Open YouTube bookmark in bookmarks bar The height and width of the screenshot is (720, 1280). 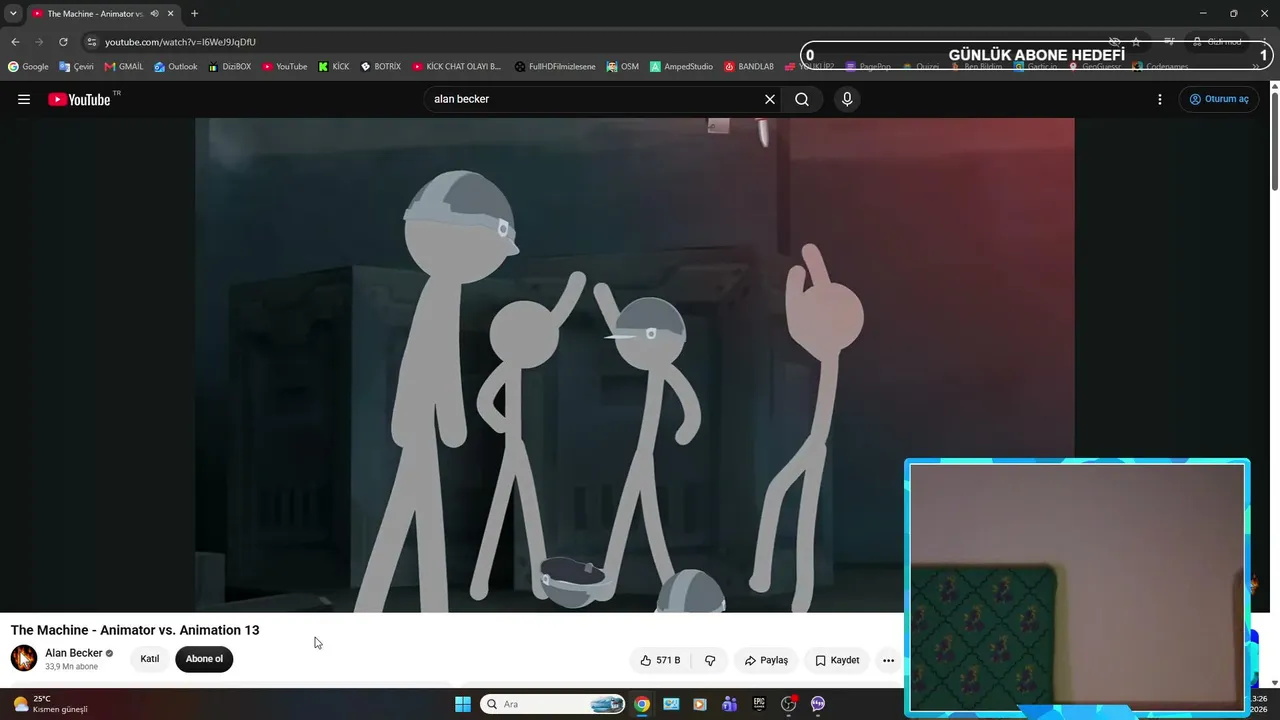tap(285, 67)
